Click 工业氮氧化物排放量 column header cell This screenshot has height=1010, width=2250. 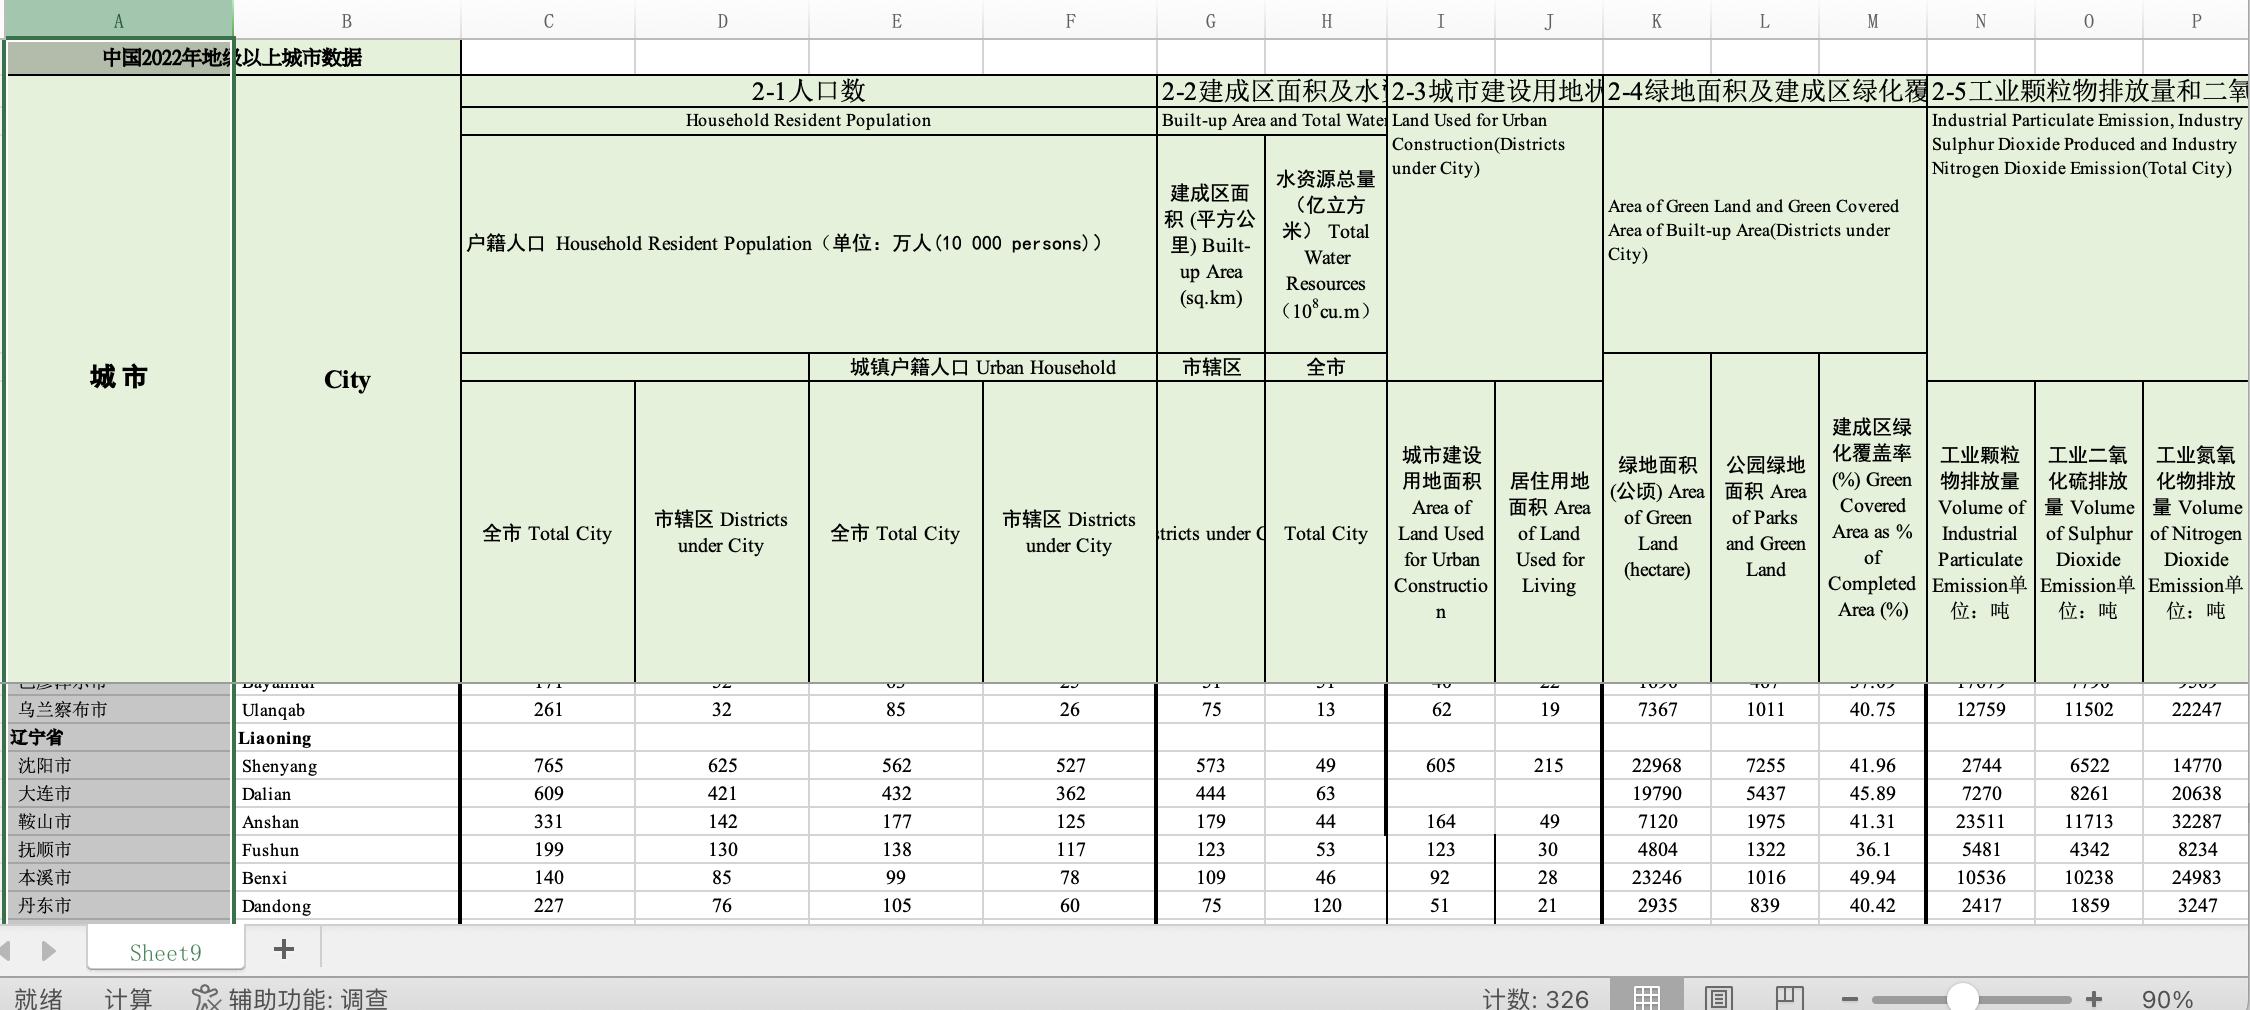[x=2196, y=532]
